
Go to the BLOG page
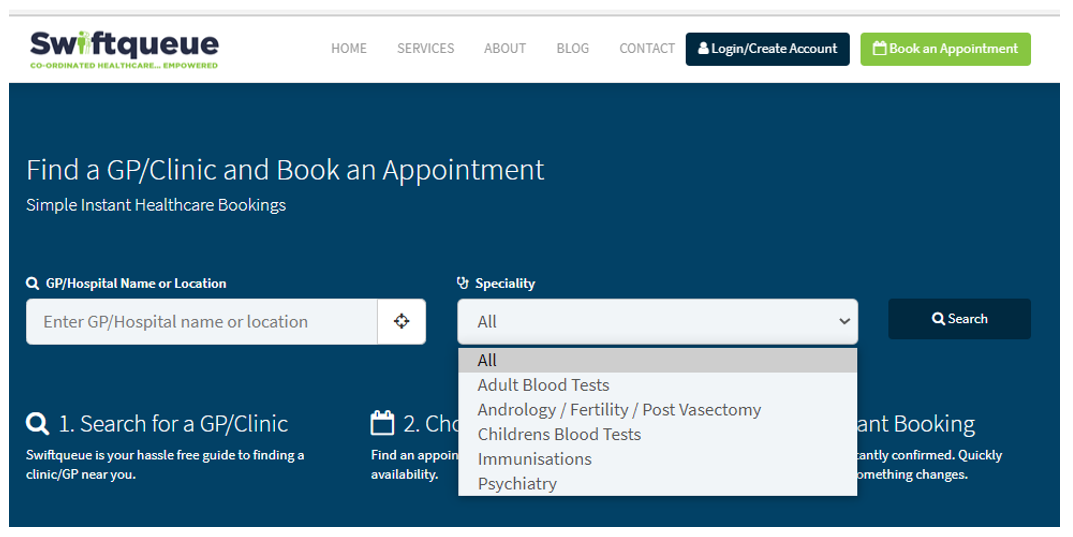pos(573,49)
